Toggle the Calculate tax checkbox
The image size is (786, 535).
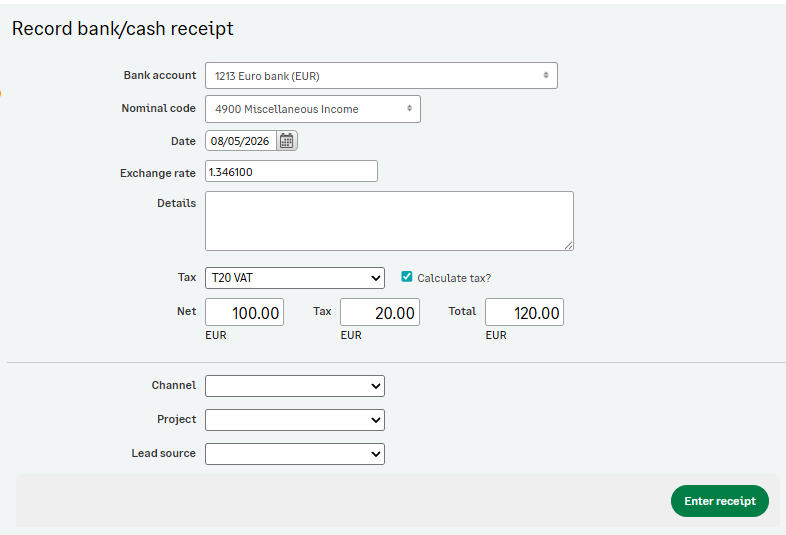(407, 277)
